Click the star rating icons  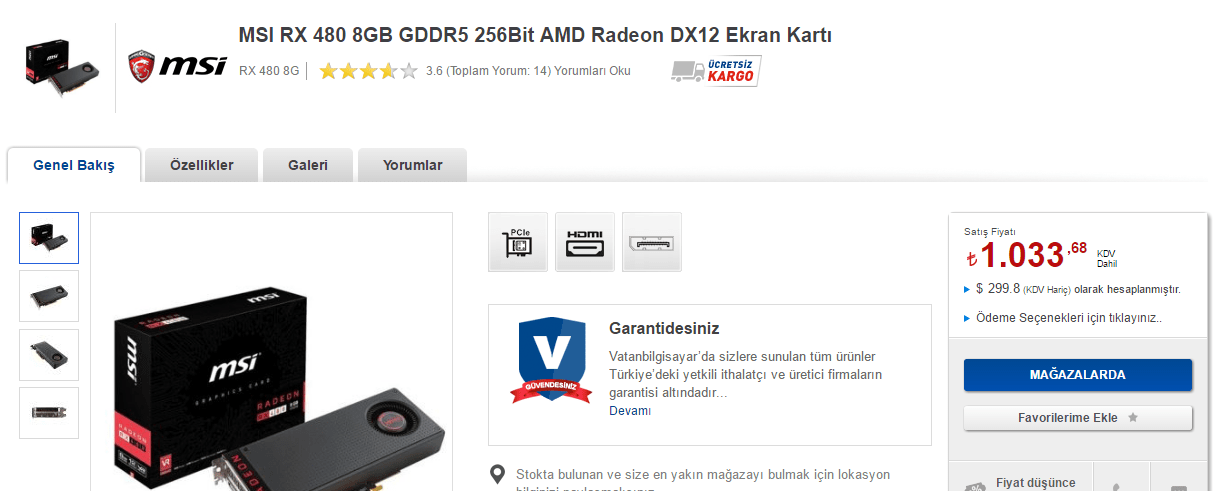click(x=368, y=71)
